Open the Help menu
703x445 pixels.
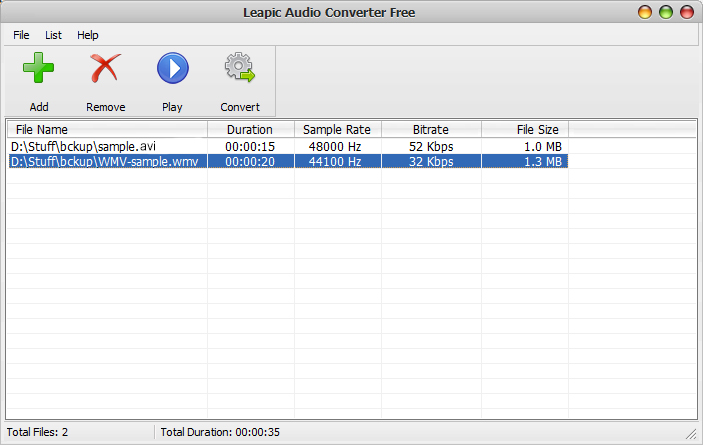pos(87,35)
